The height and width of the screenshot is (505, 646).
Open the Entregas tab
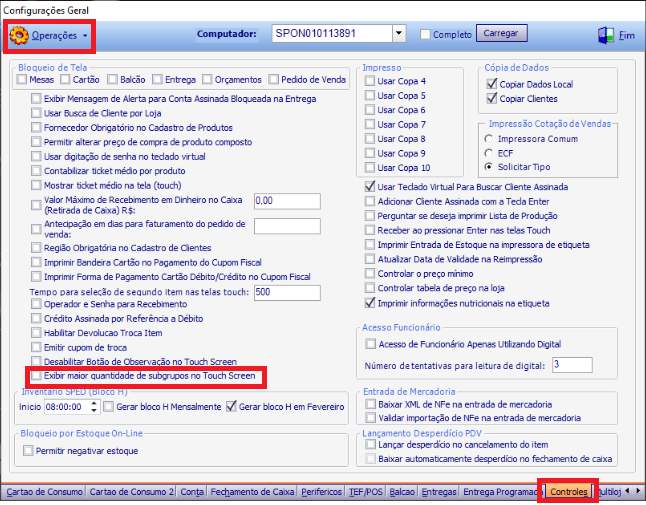(x=439, y=492)
